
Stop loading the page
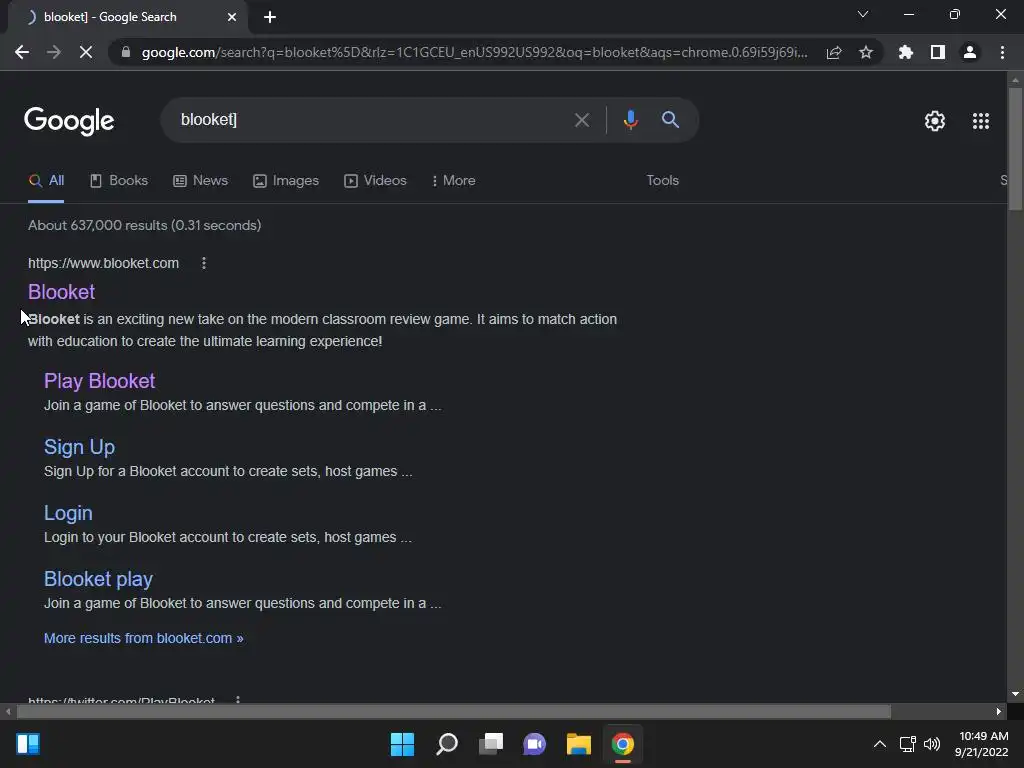(x=86, y=52)
